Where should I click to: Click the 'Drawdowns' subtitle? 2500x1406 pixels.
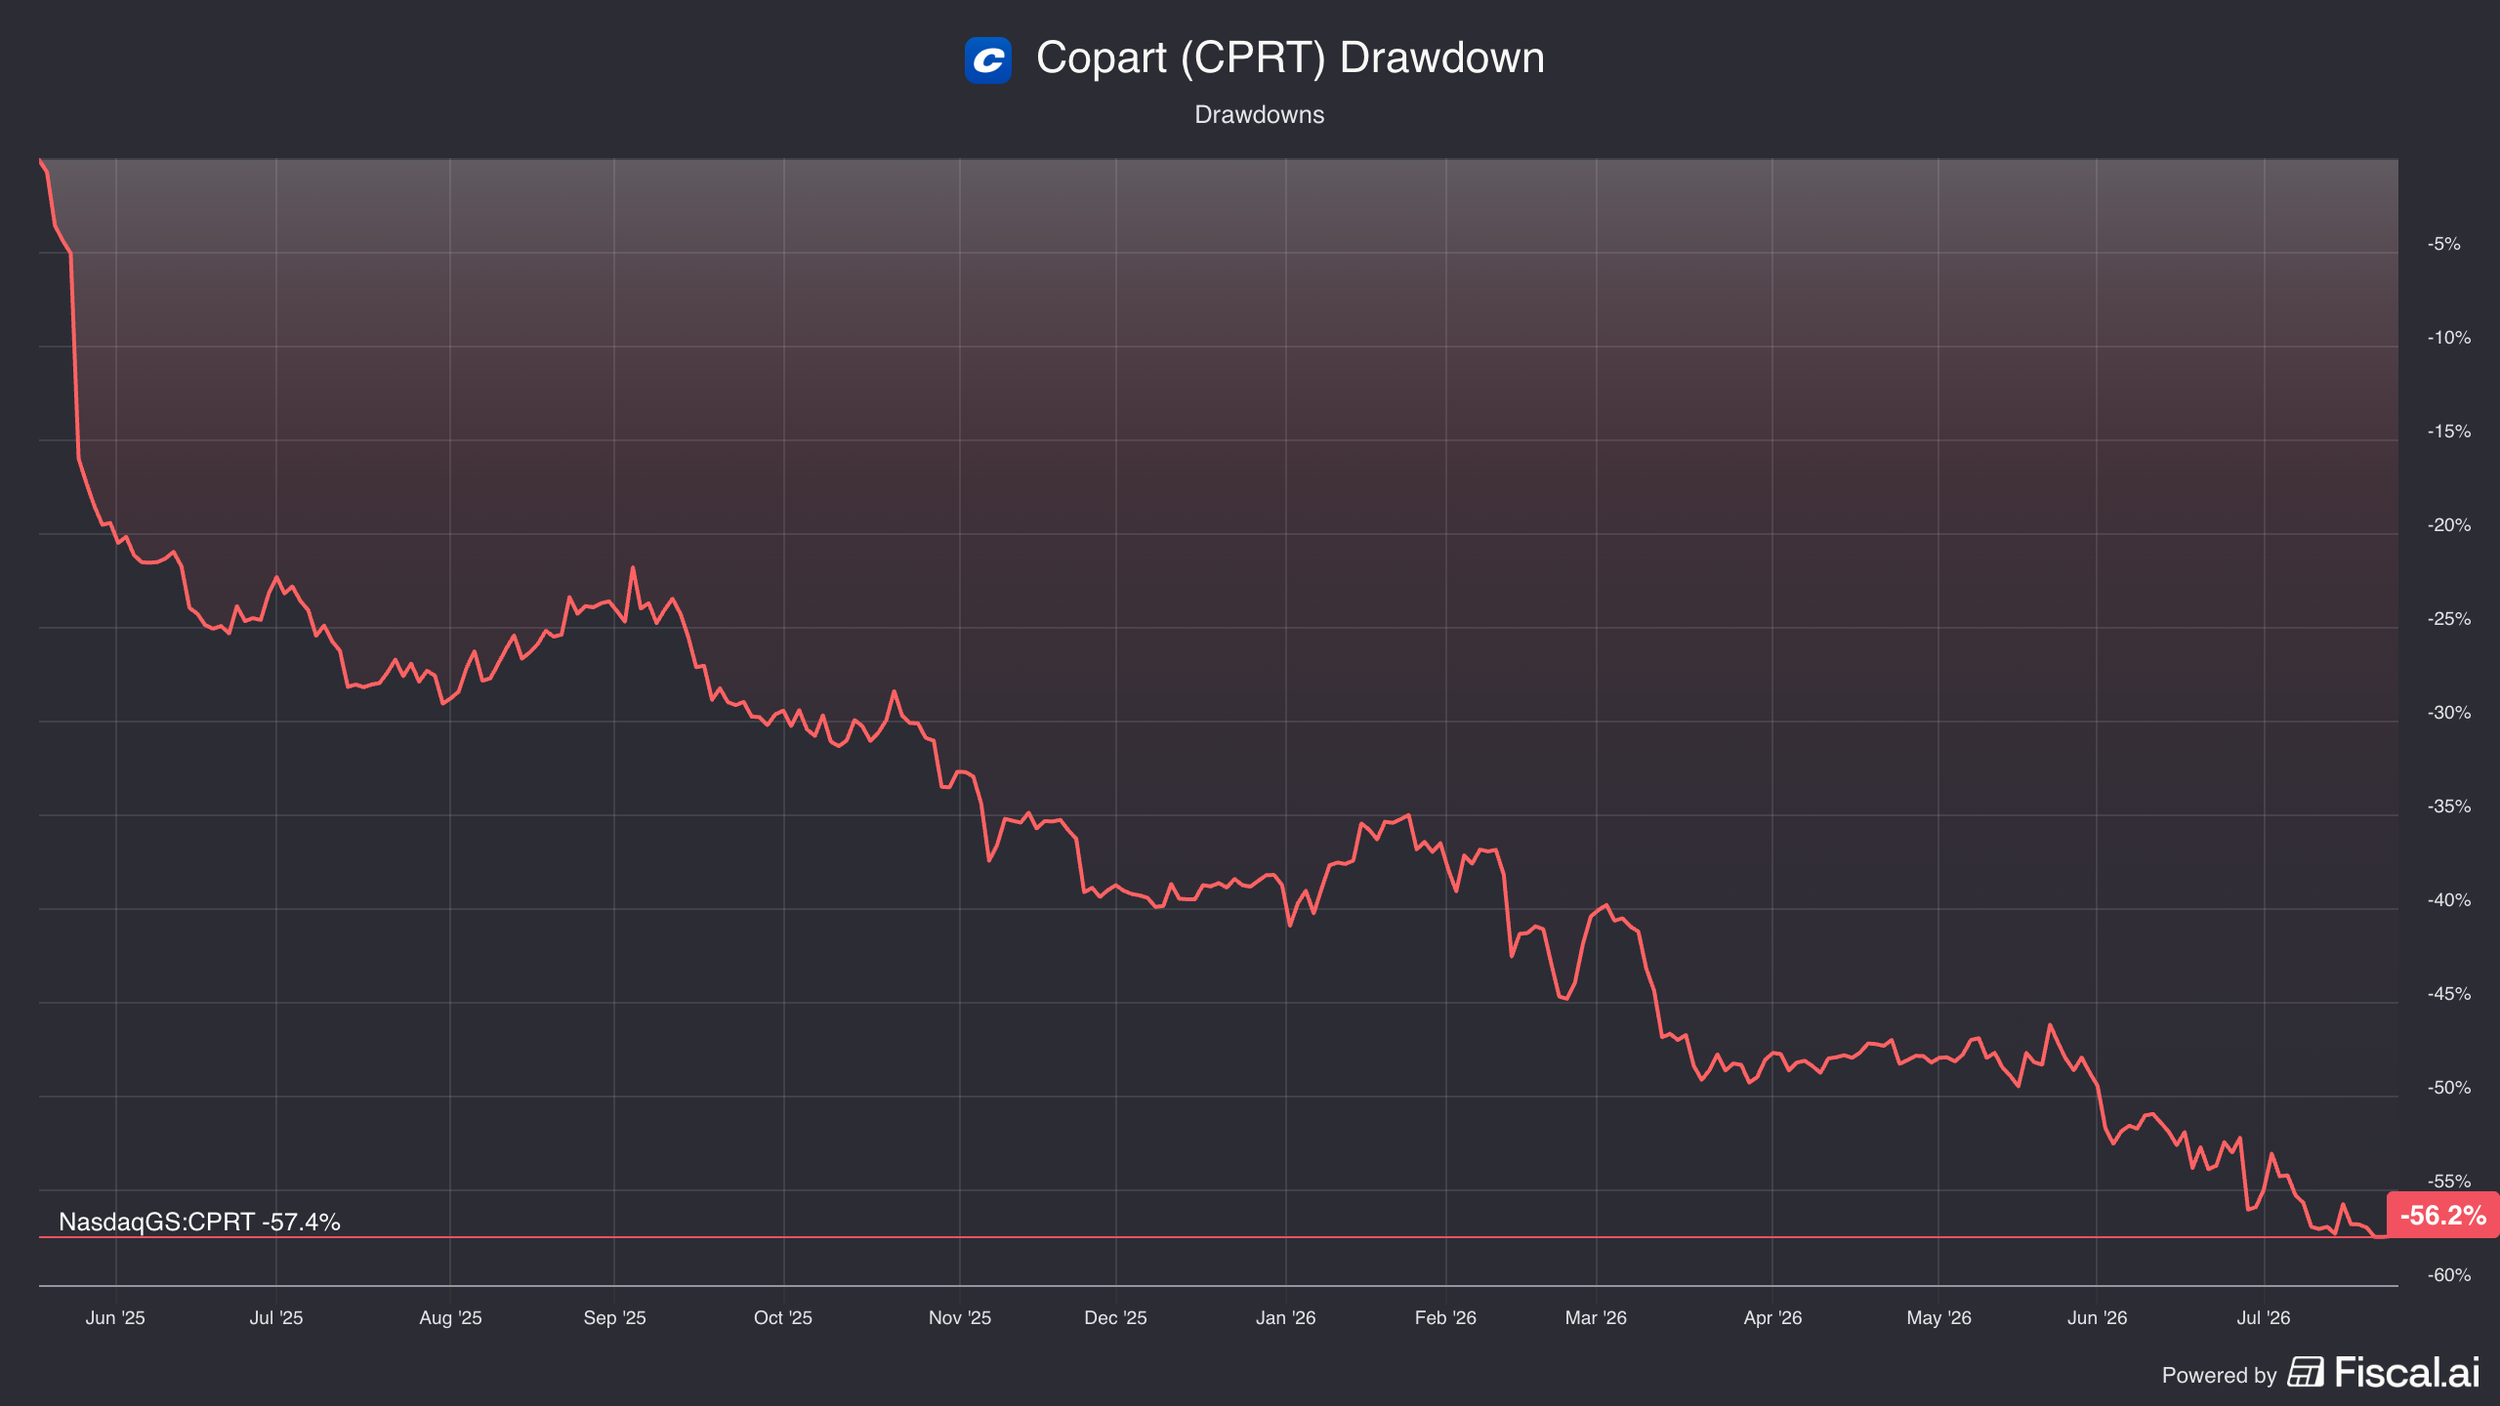(x=1259, y=115)
